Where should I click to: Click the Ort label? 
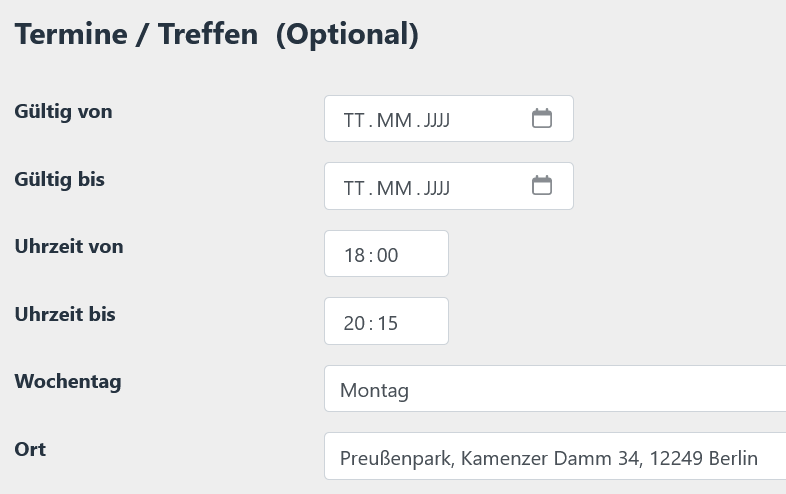point(30,449)
